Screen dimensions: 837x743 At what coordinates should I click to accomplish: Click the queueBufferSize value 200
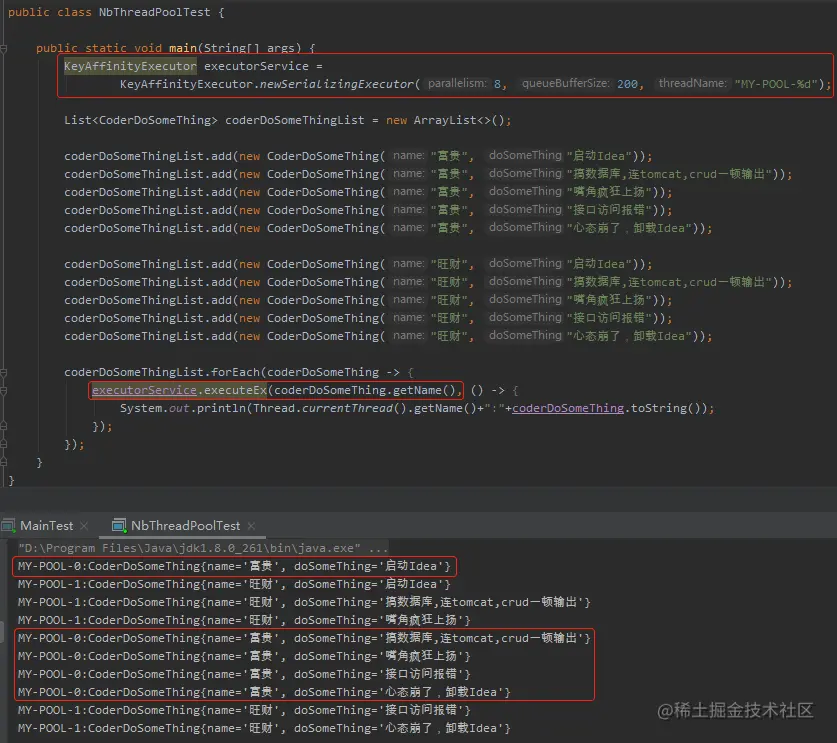pyautogui.click(x=627, y=84)
